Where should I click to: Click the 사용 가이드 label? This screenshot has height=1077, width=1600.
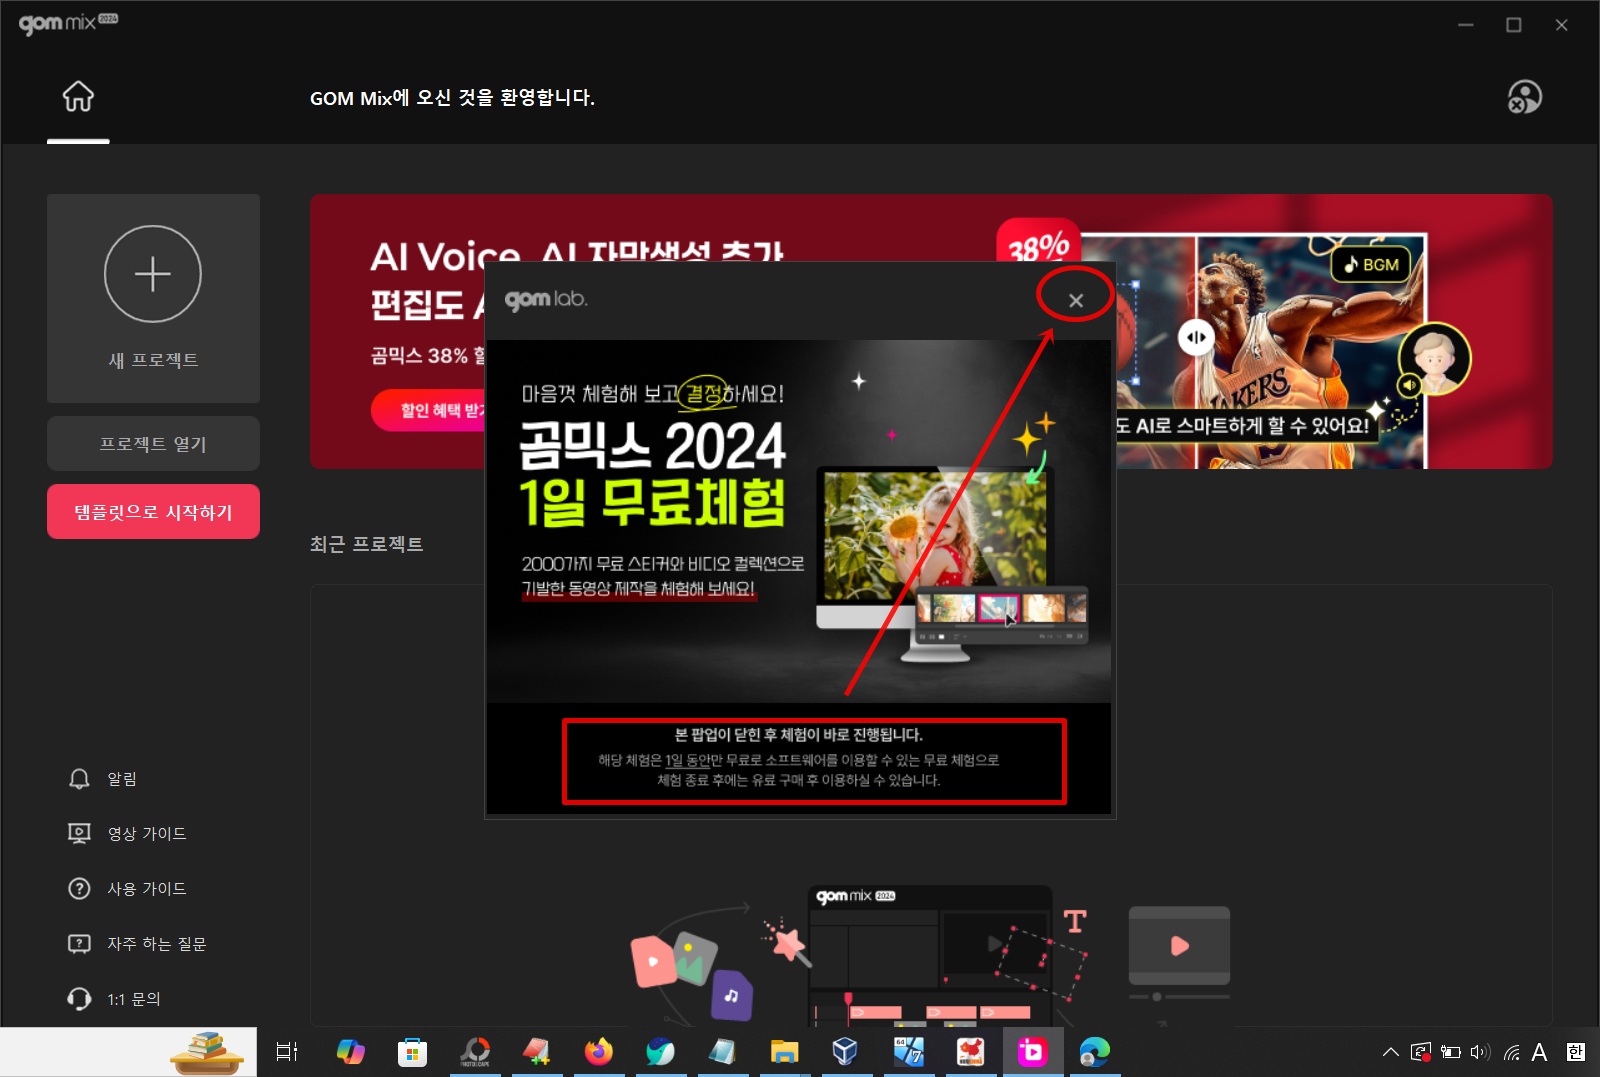click(147, 889)
